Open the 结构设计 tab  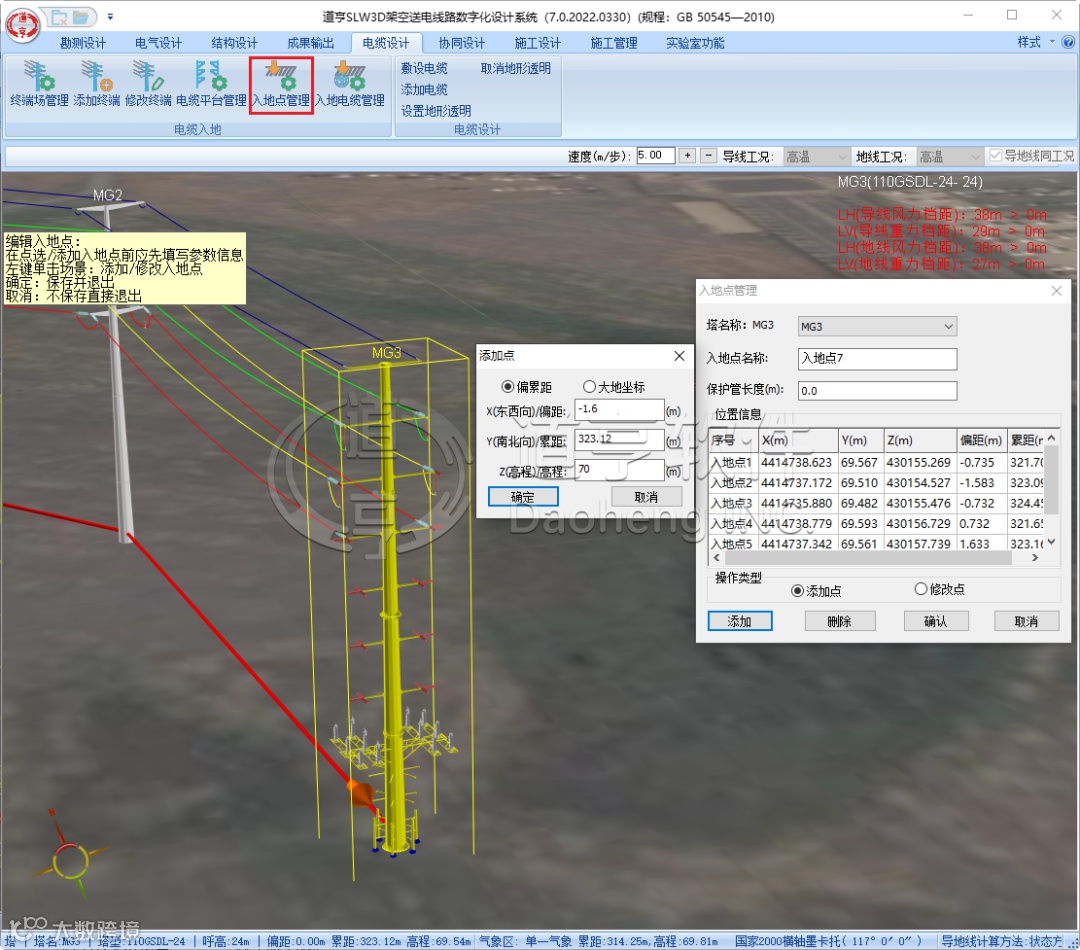(x=234, y=43)
